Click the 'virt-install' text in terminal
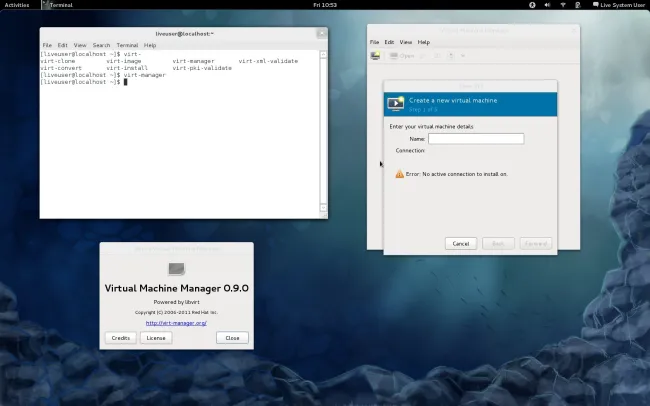Image resolution: width=650 pixels, height=406 pixels. [x=127, y=68]
